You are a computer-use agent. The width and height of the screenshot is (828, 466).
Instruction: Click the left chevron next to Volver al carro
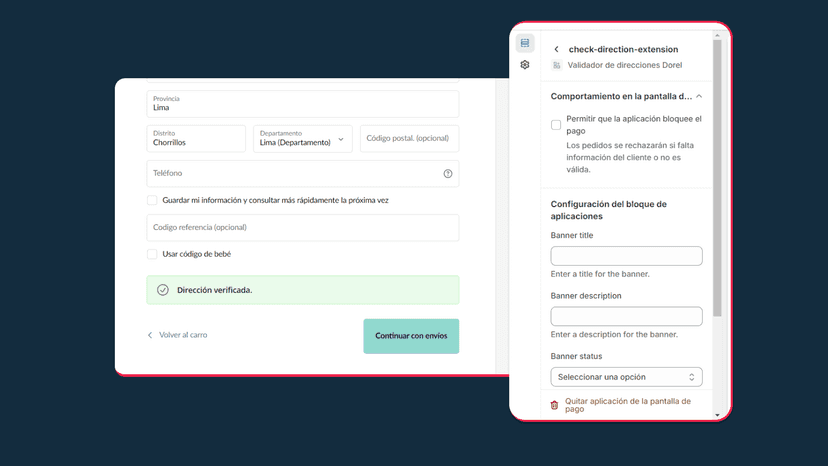tap(150, 335)
